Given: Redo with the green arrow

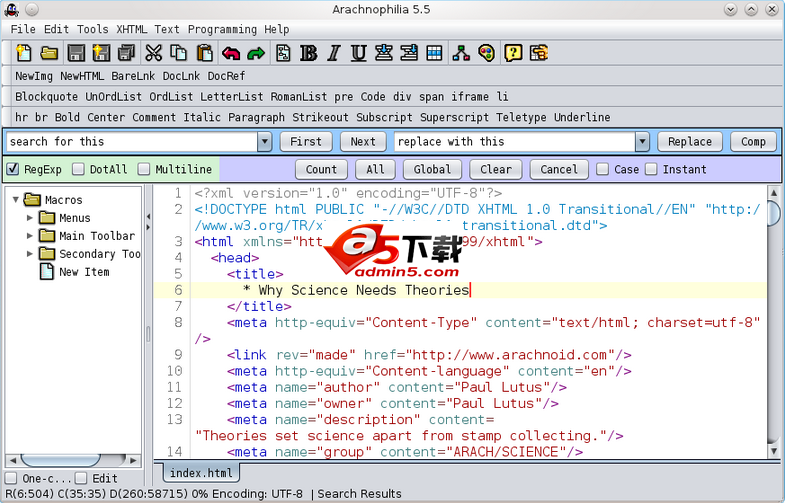Looking at the screenshot, I should click(256, 53).
